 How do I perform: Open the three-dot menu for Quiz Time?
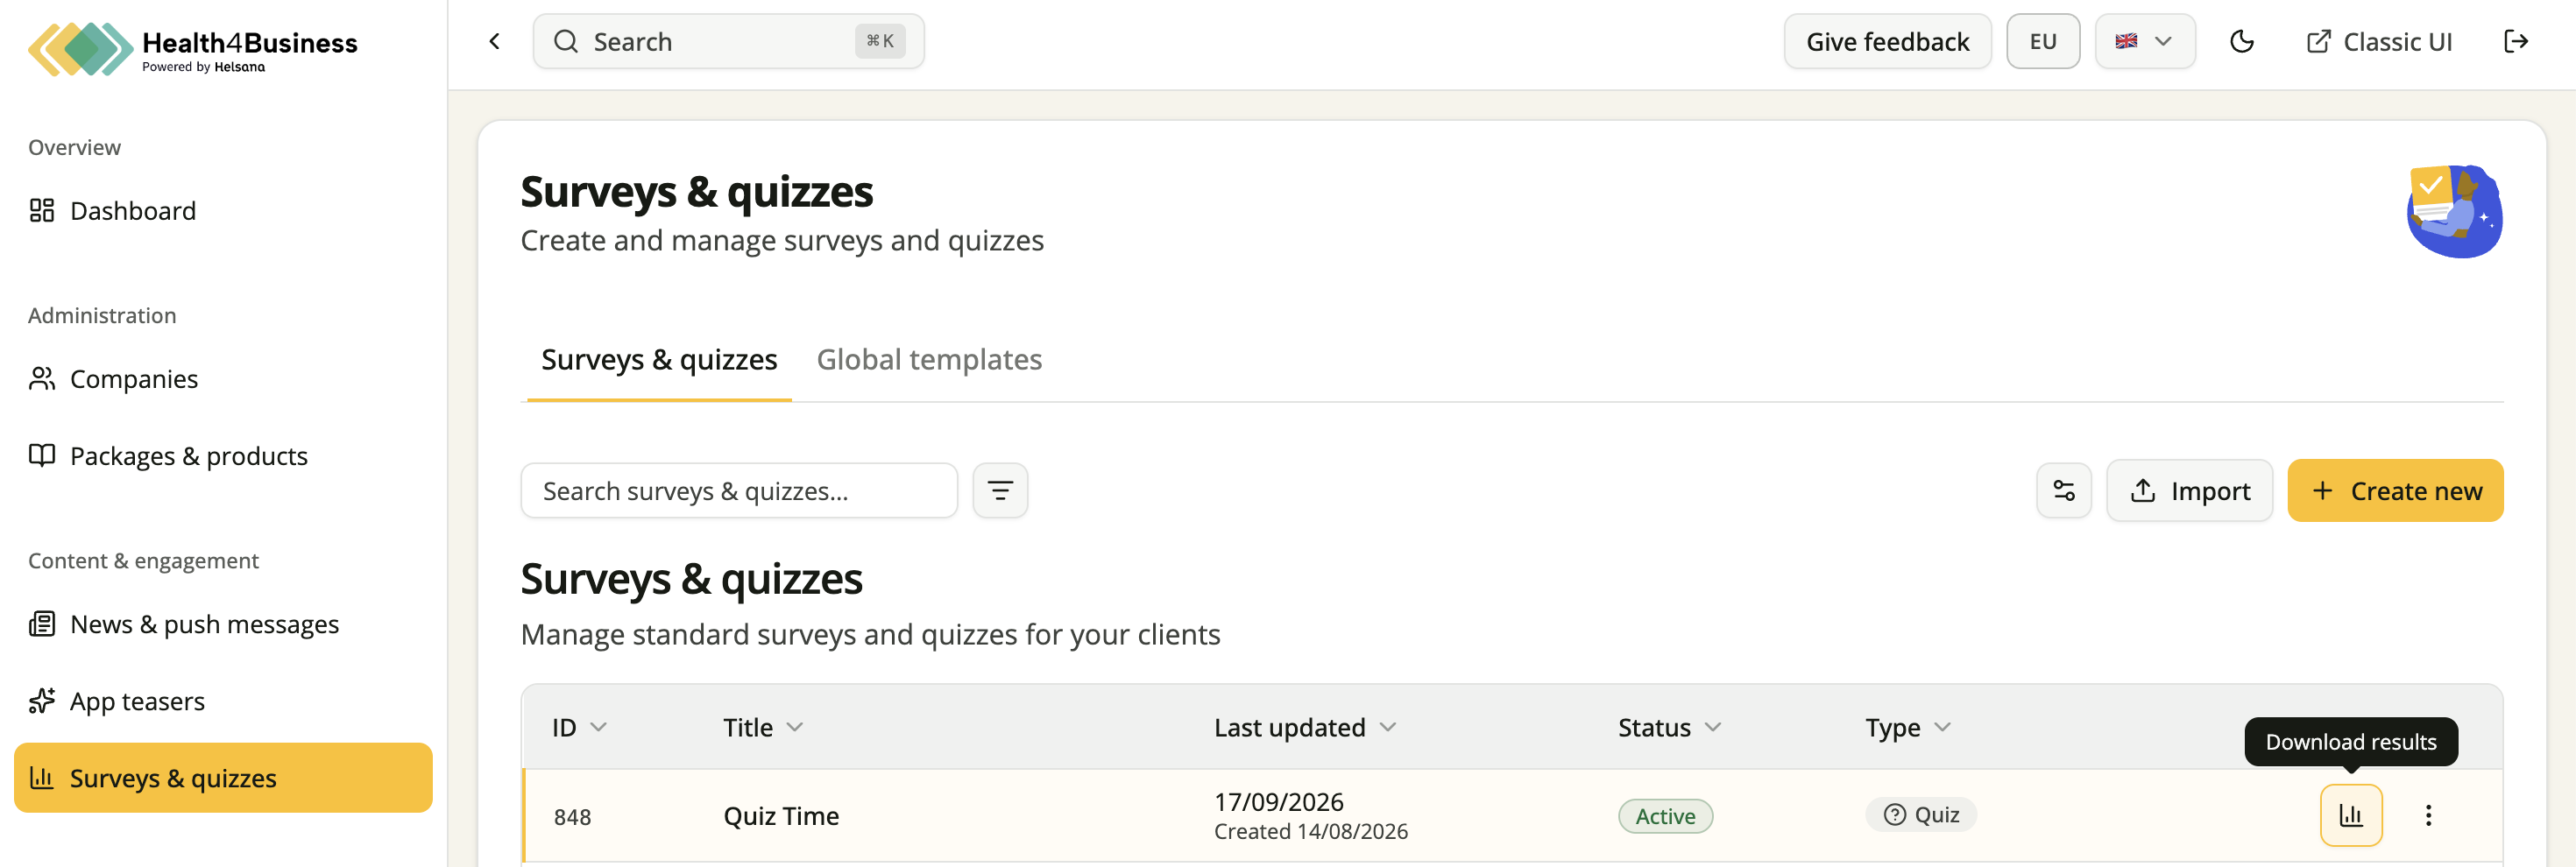pyautogui.click(x=2428, y=815)
